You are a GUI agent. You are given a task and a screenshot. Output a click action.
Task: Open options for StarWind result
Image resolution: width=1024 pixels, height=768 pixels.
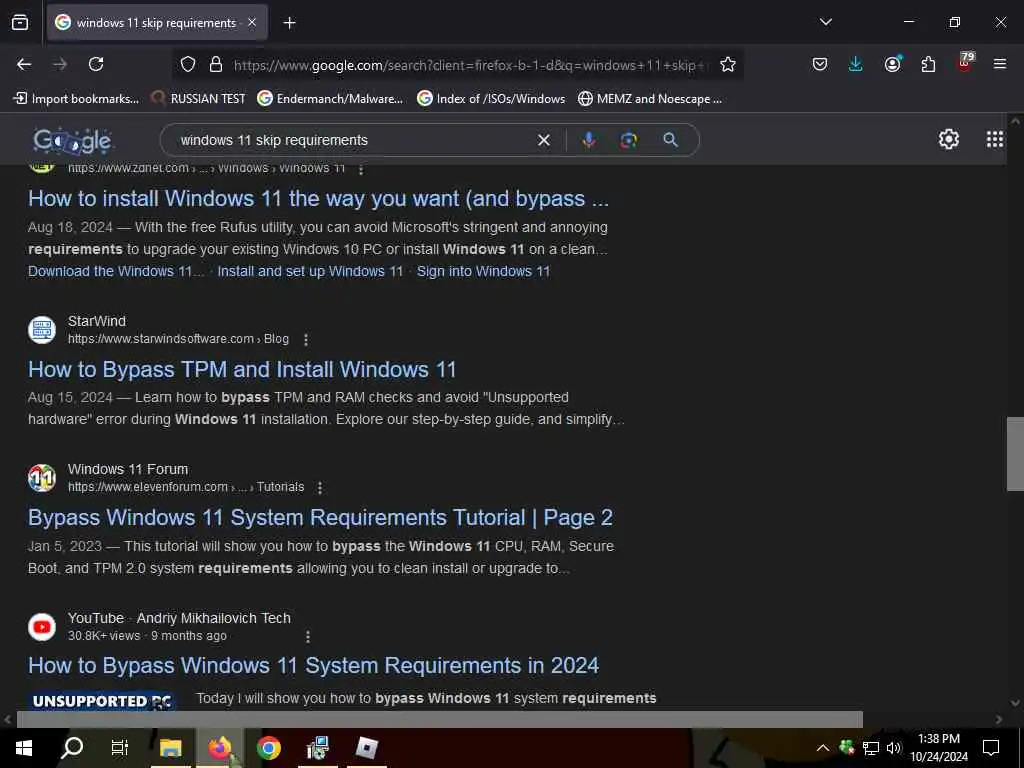[306, 340]
